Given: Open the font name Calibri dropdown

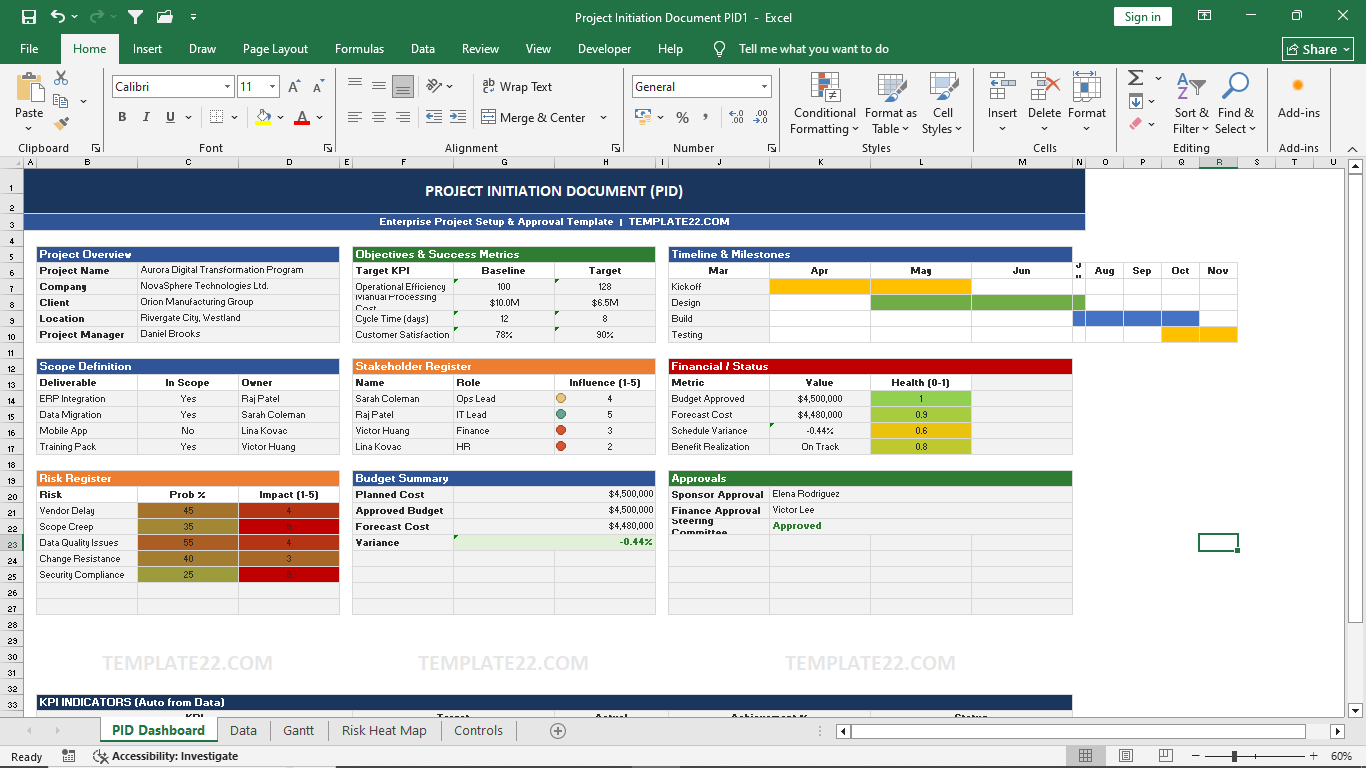Looking at the screenshot, I should 227,87.
